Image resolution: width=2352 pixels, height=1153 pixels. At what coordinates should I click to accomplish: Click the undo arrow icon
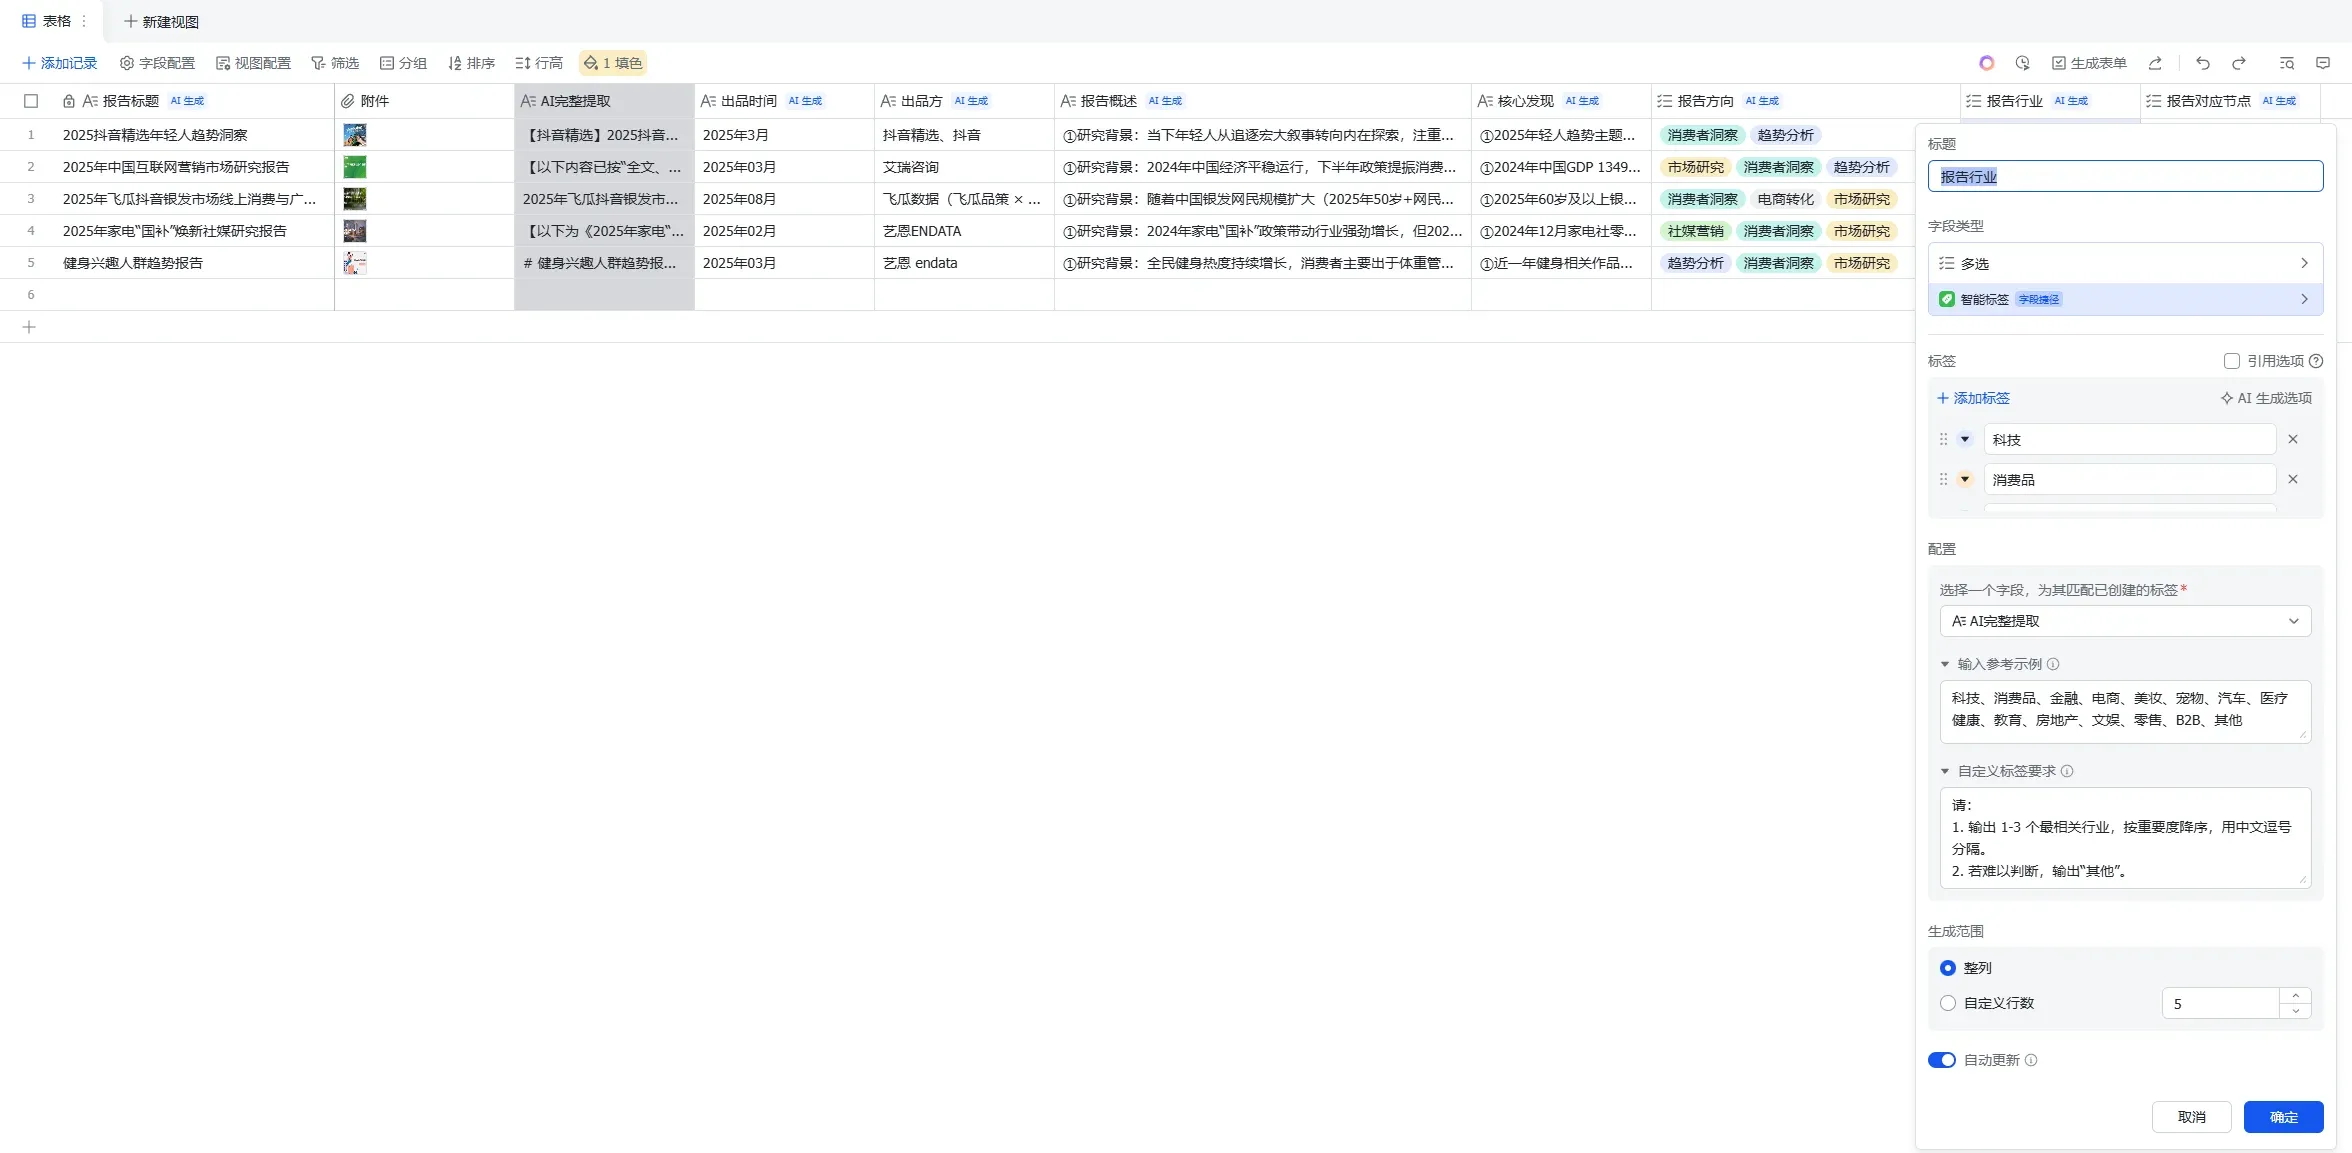coord(2202,63)
